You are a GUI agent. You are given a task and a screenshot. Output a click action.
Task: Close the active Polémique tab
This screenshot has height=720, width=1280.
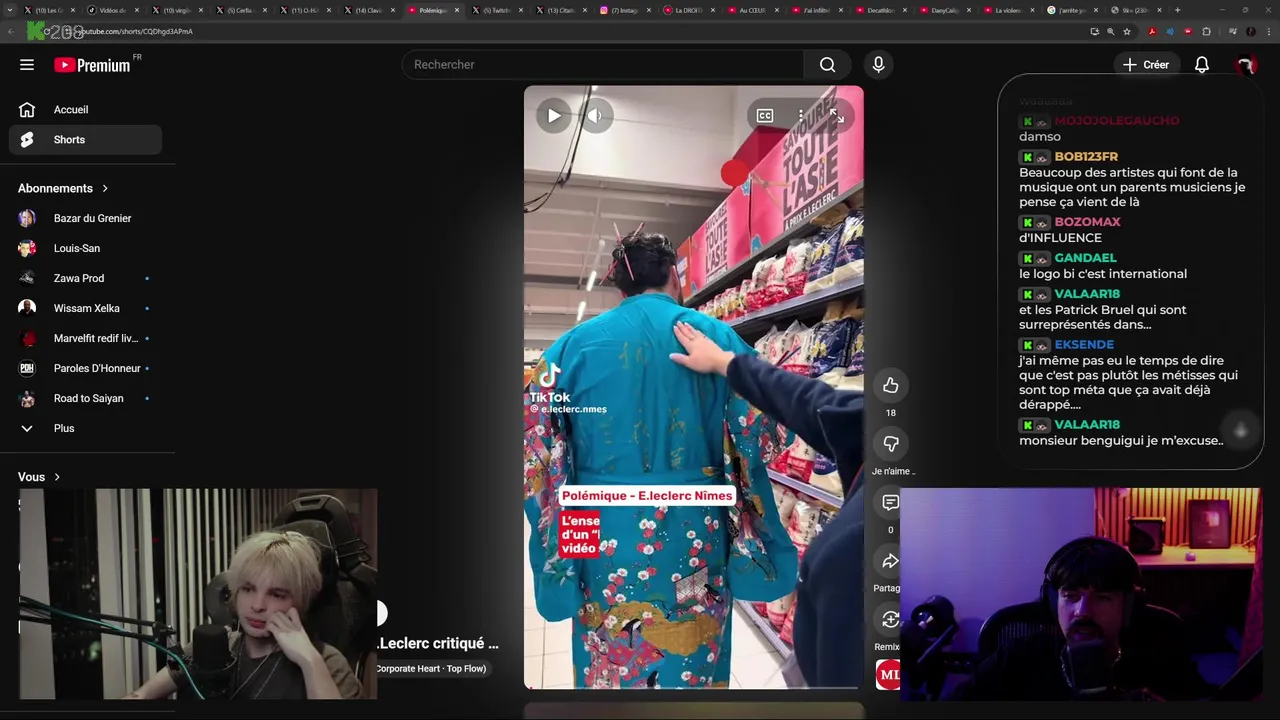click(457, 10)
